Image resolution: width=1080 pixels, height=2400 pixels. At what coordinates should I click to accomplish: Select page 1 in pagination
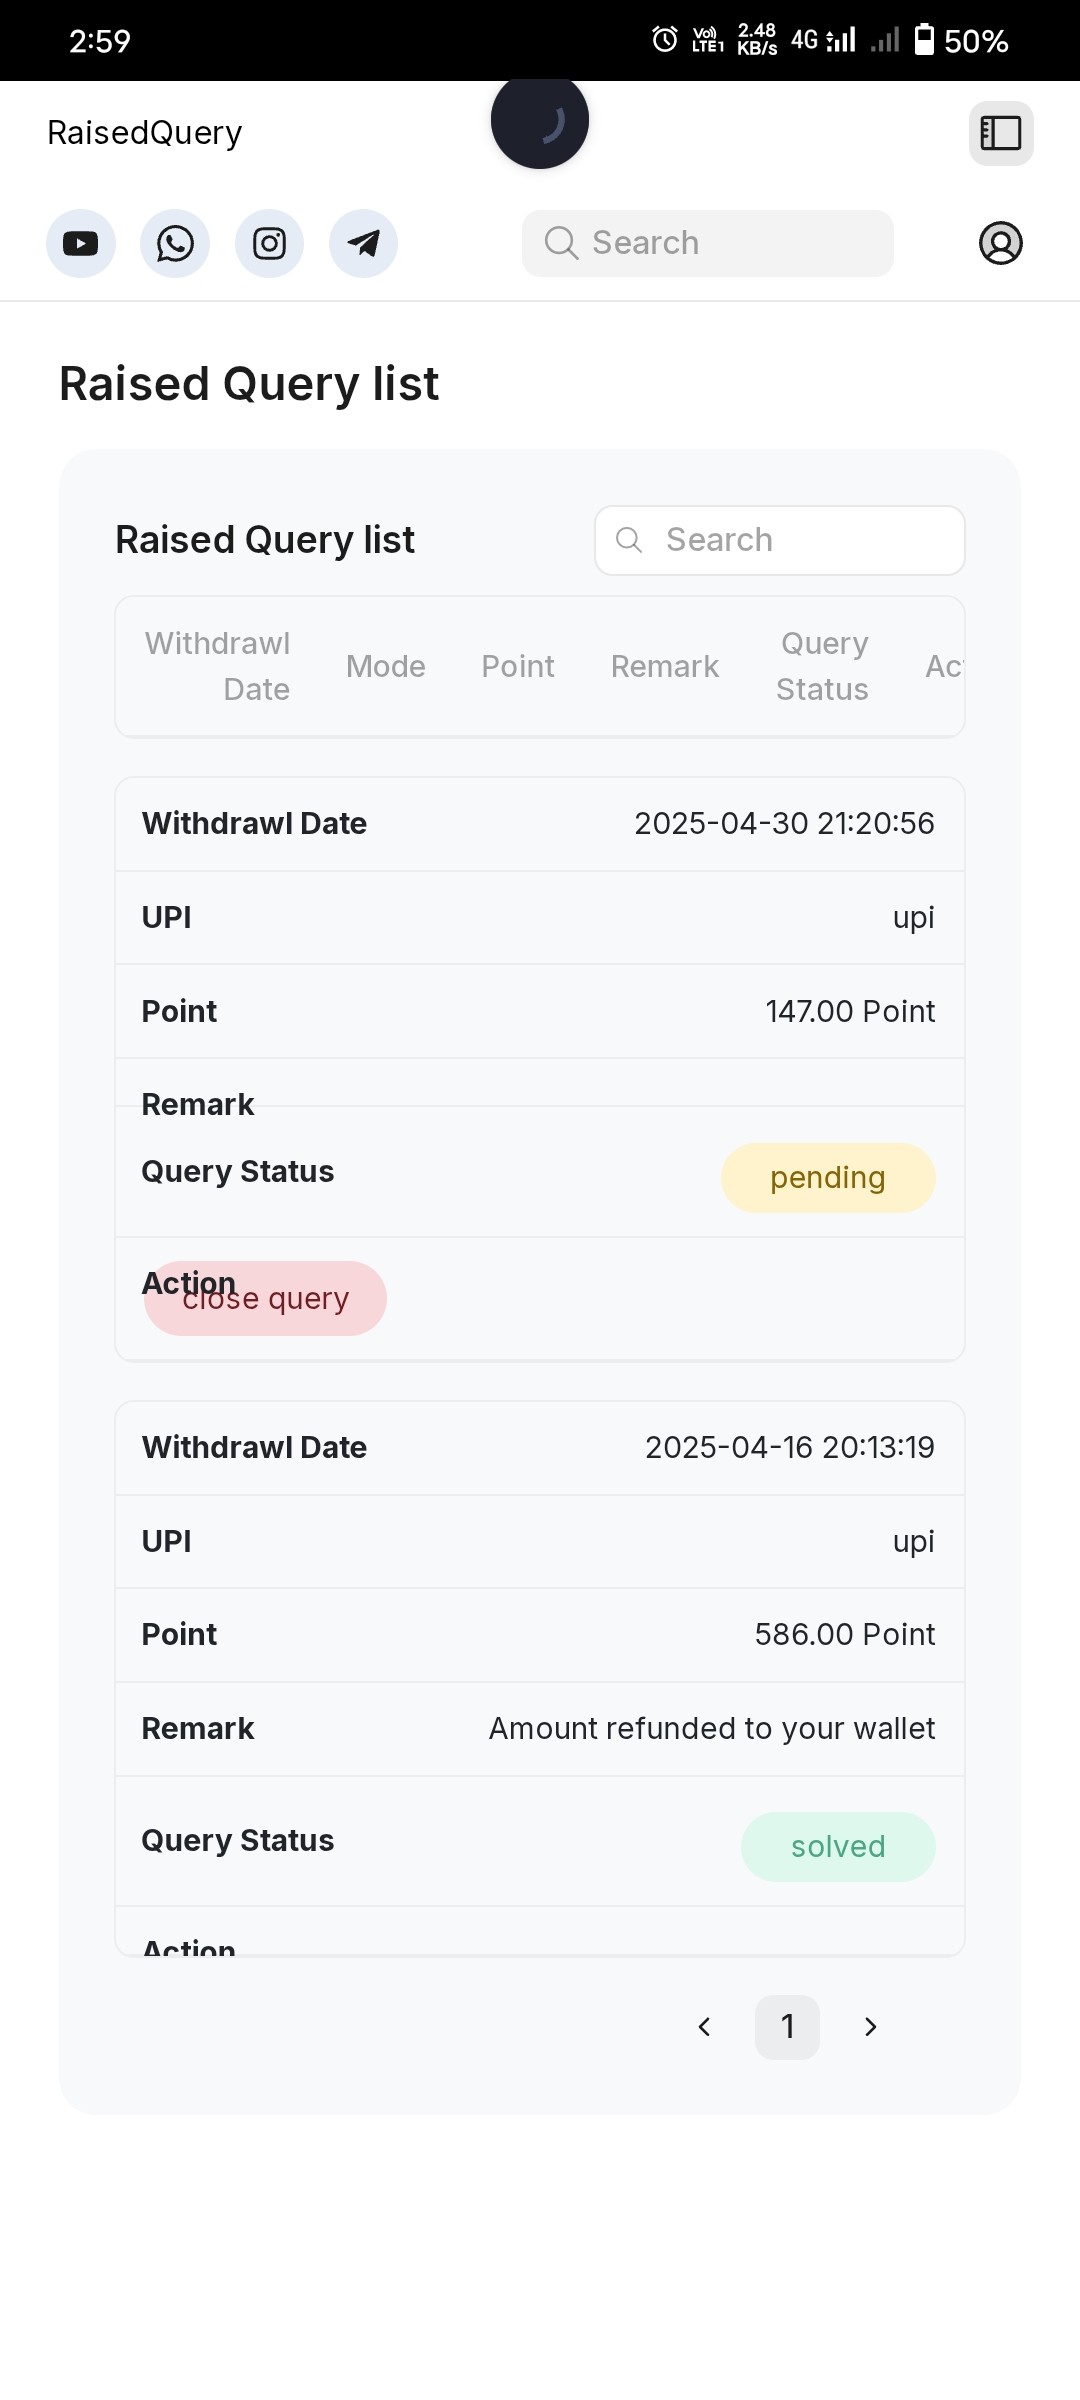[787, 2027]
